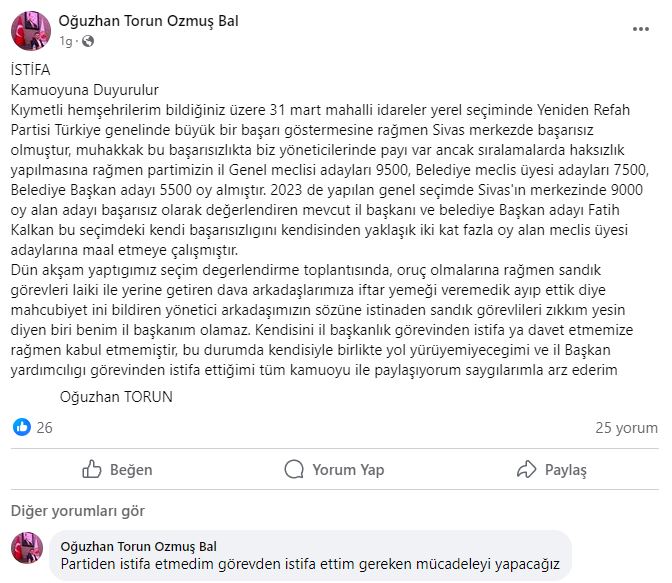The width and height of the screenshot is (672, 583).
Task: Click the Paylaş text label
Action: [x=566, y=469]
